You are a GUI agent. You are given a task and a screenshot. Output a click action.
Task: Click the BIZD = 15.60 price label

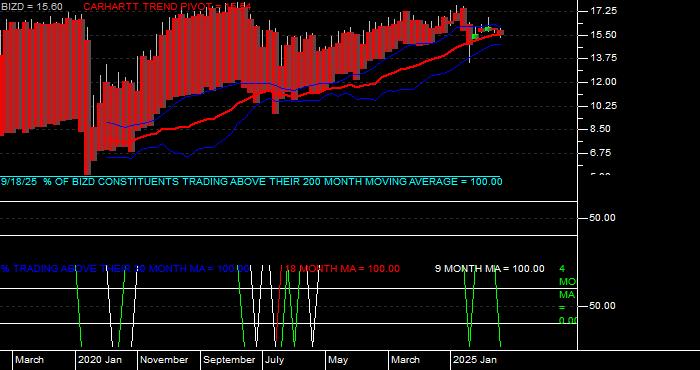click(31, 7)
